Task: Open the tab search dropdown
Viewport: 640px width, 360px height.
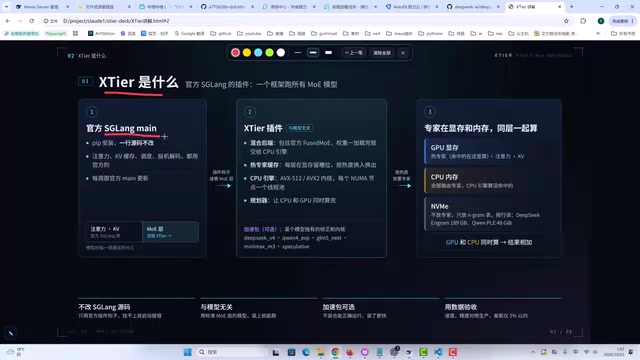Action: coord(6,7)
